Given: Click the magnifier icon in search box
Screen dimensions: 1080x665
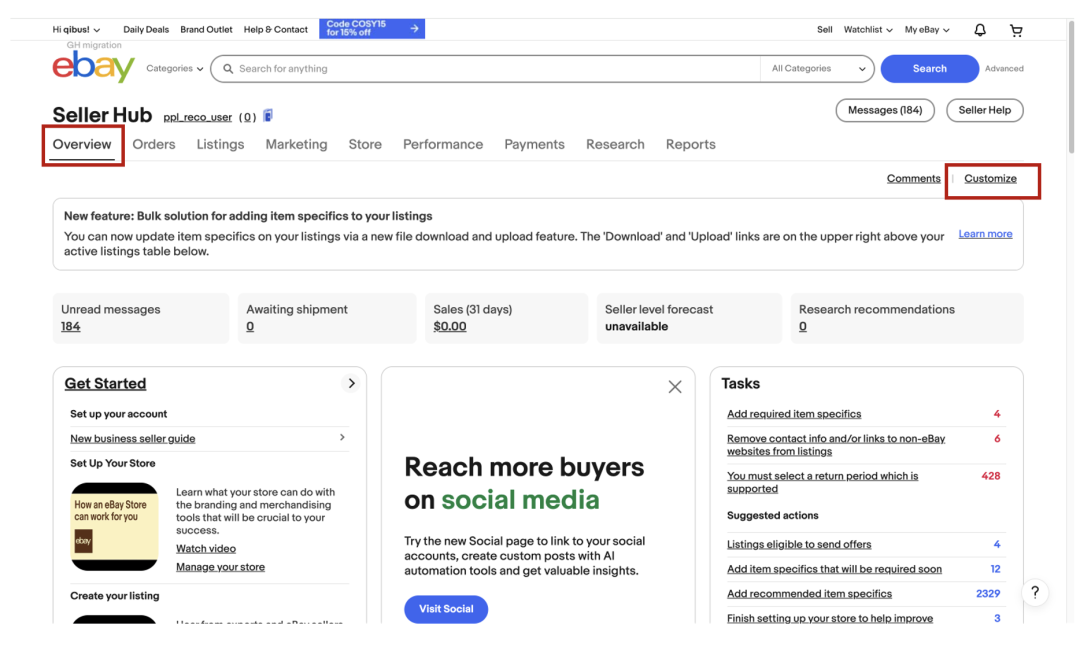Looking at the screenshot, I should pyautogui.click(x=228, y=69).
